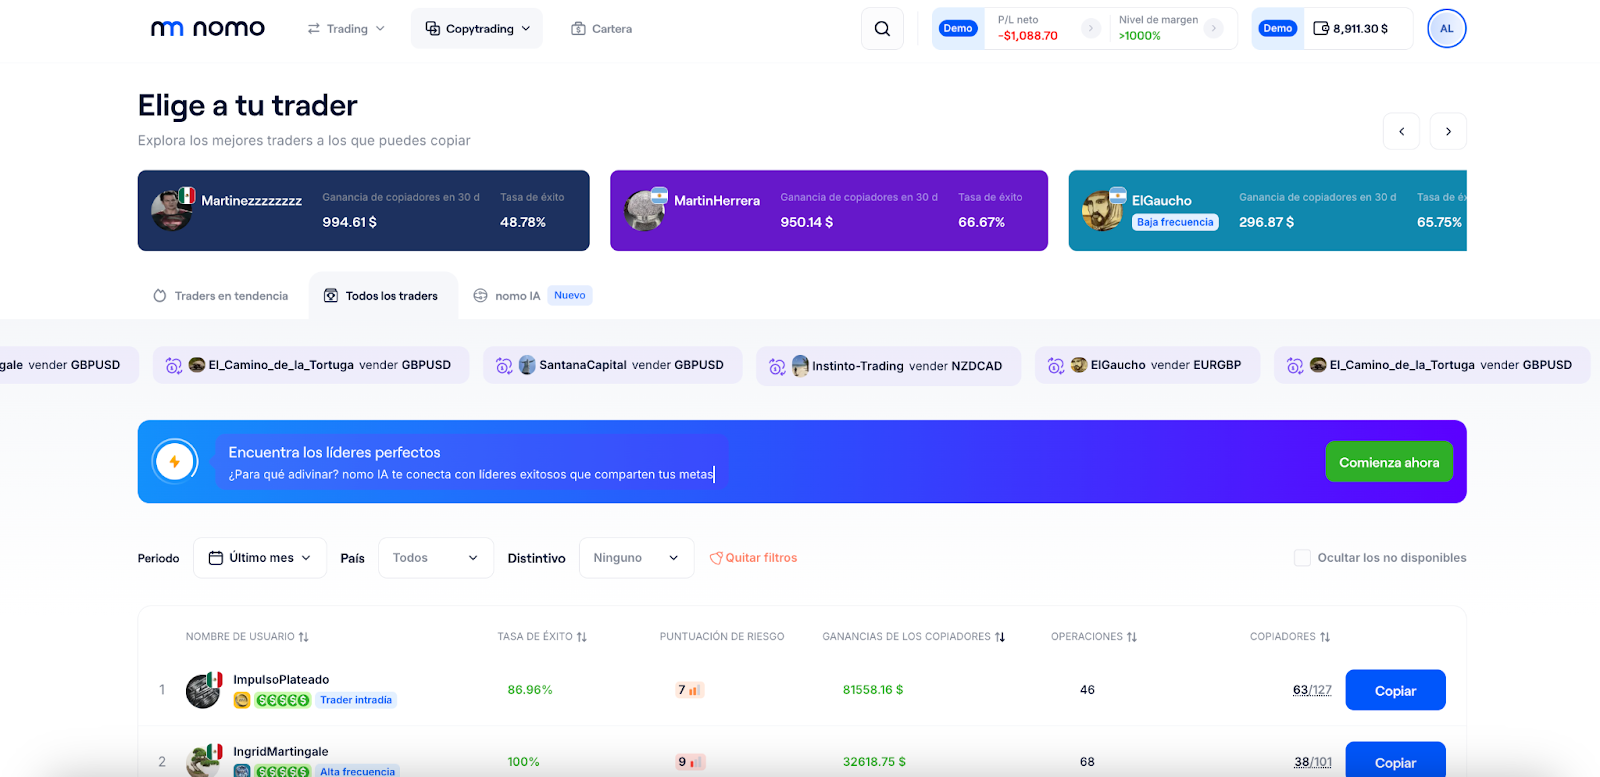Go to next trader carousel slide

tap(1448, 131)
